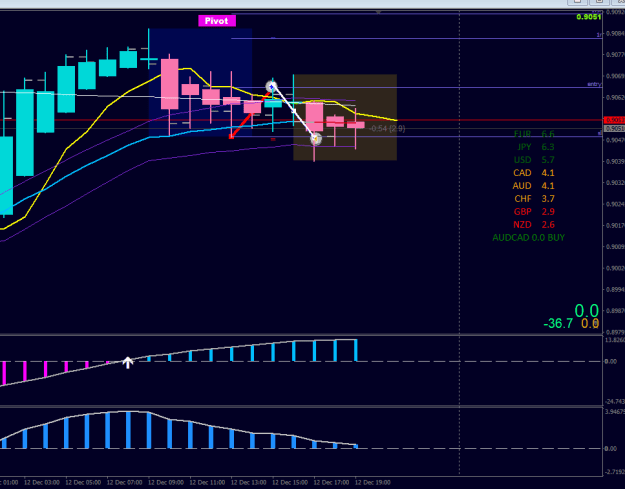The image size is (625, 489).
Task: Click the 12 Dec 15:00 time axis label
Action: coord(290,482)
